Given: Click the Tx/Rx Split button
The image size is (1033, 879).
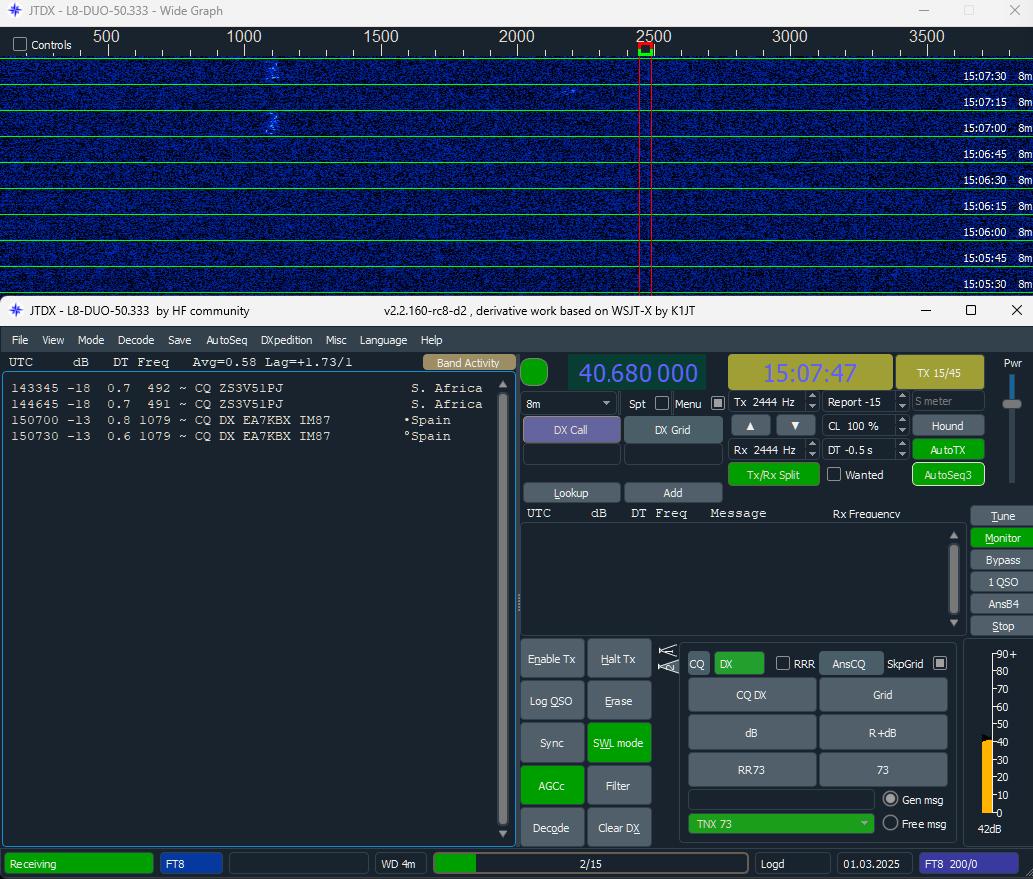Looking at the screenshot, I should (773, 474).
